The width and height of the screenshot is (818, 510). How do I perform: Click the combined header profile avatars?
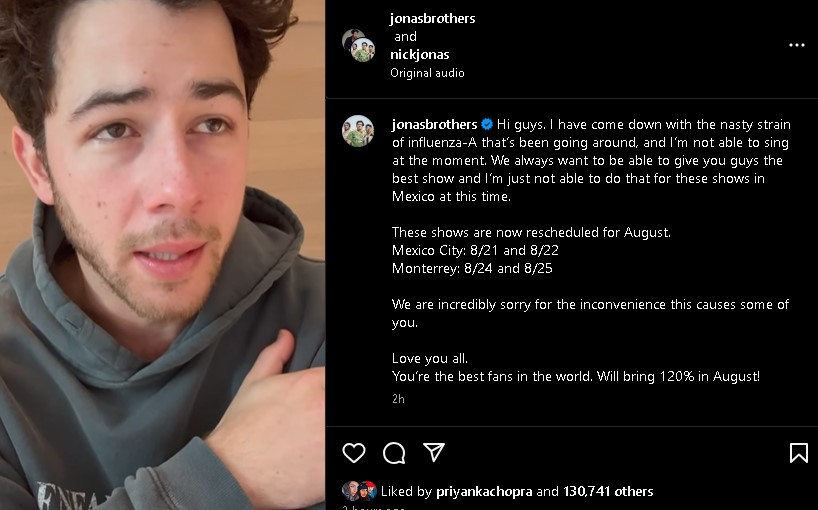pos(358,45)
